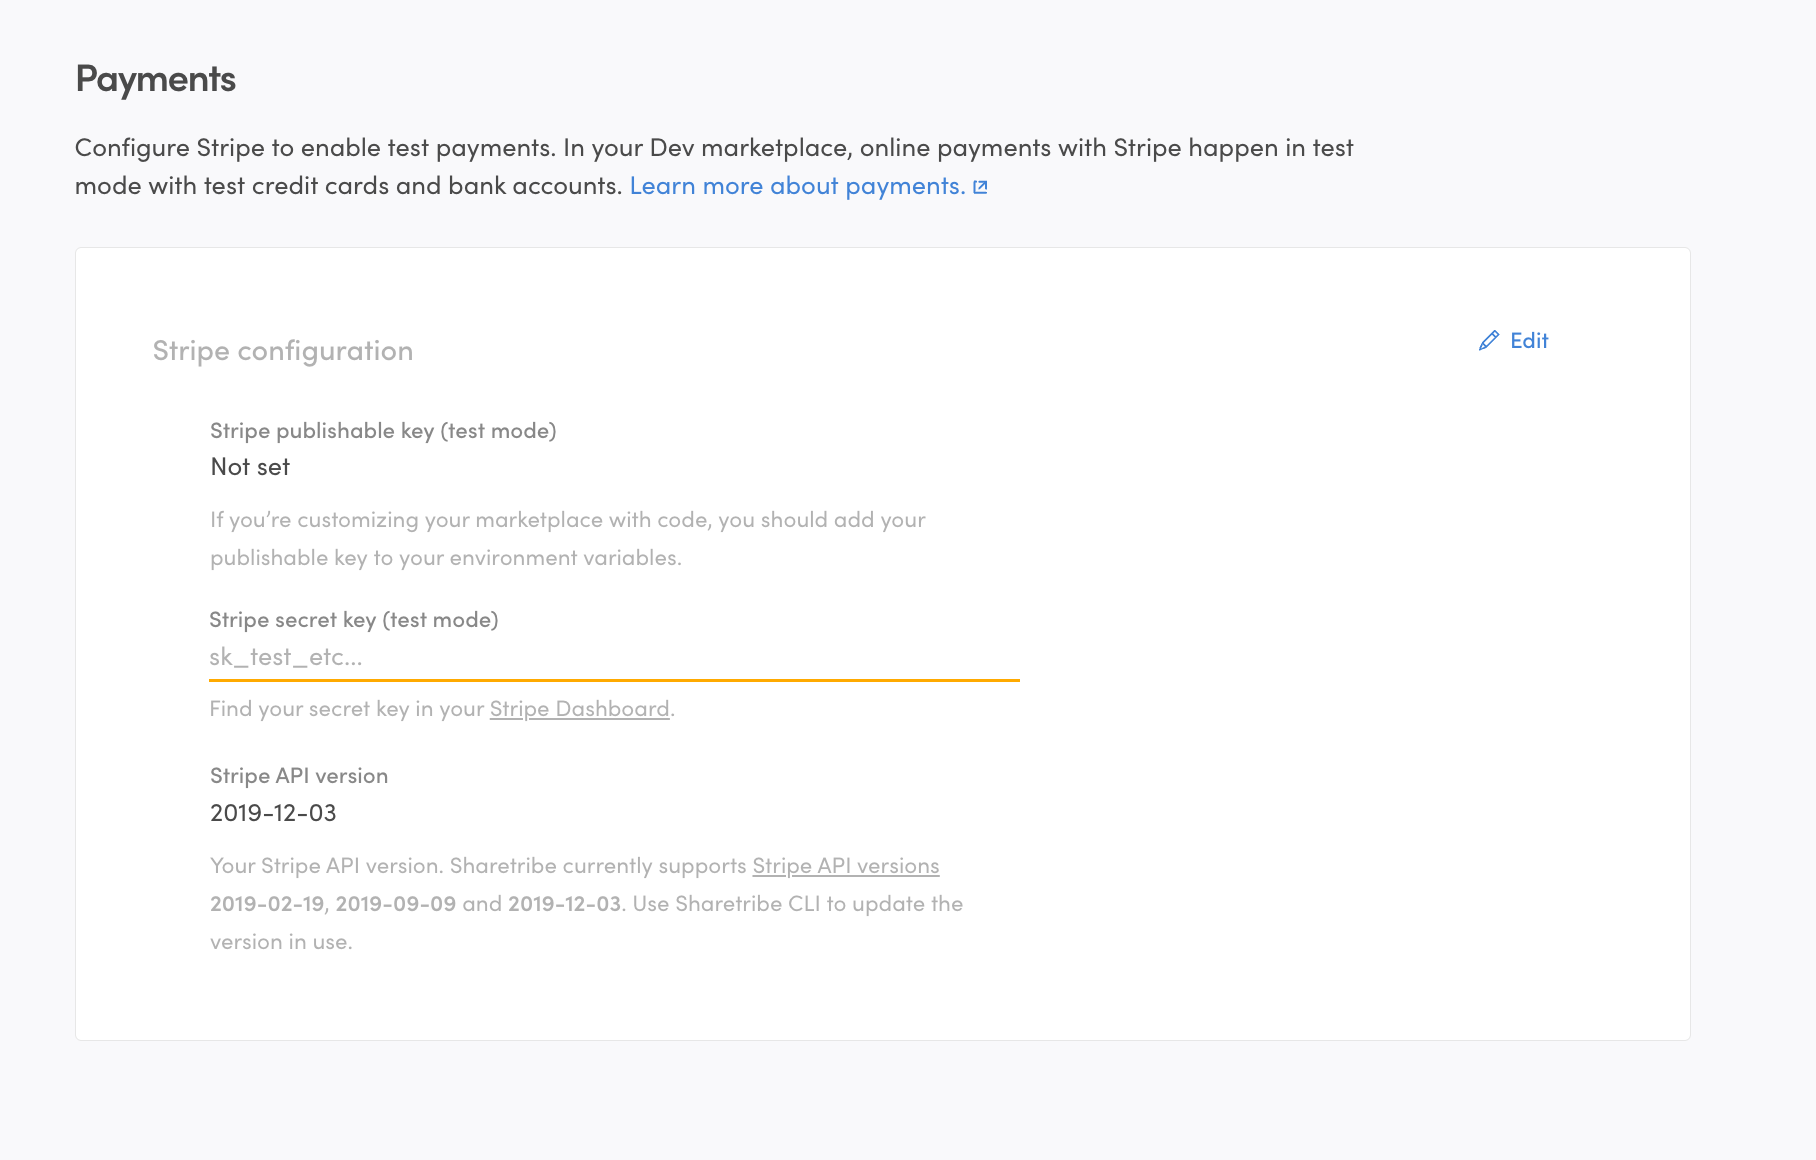Click the Stripe secret key input field
The width and height of the screenshot is (1816, 1160).
(x=613, y=658)
